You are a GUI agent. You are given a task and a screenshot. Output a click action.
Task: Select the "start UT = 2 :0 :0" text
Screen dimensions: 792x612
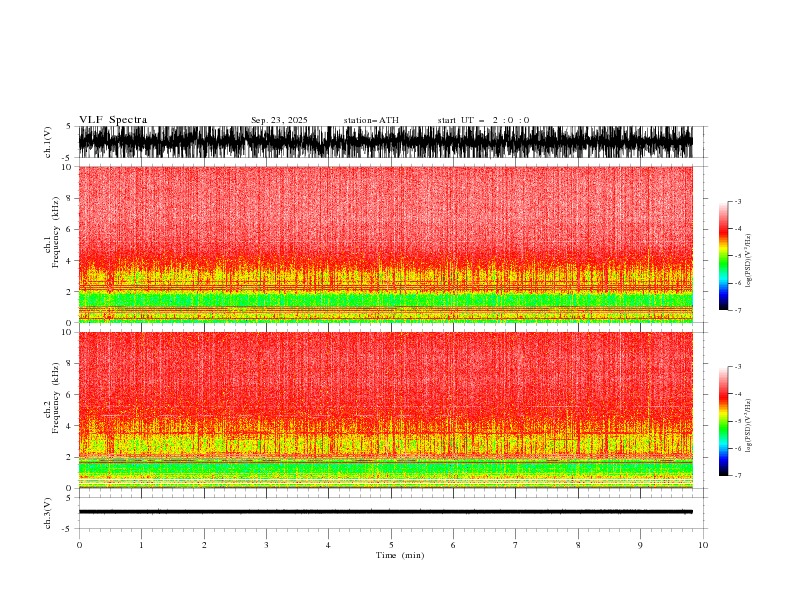(483, 120)
